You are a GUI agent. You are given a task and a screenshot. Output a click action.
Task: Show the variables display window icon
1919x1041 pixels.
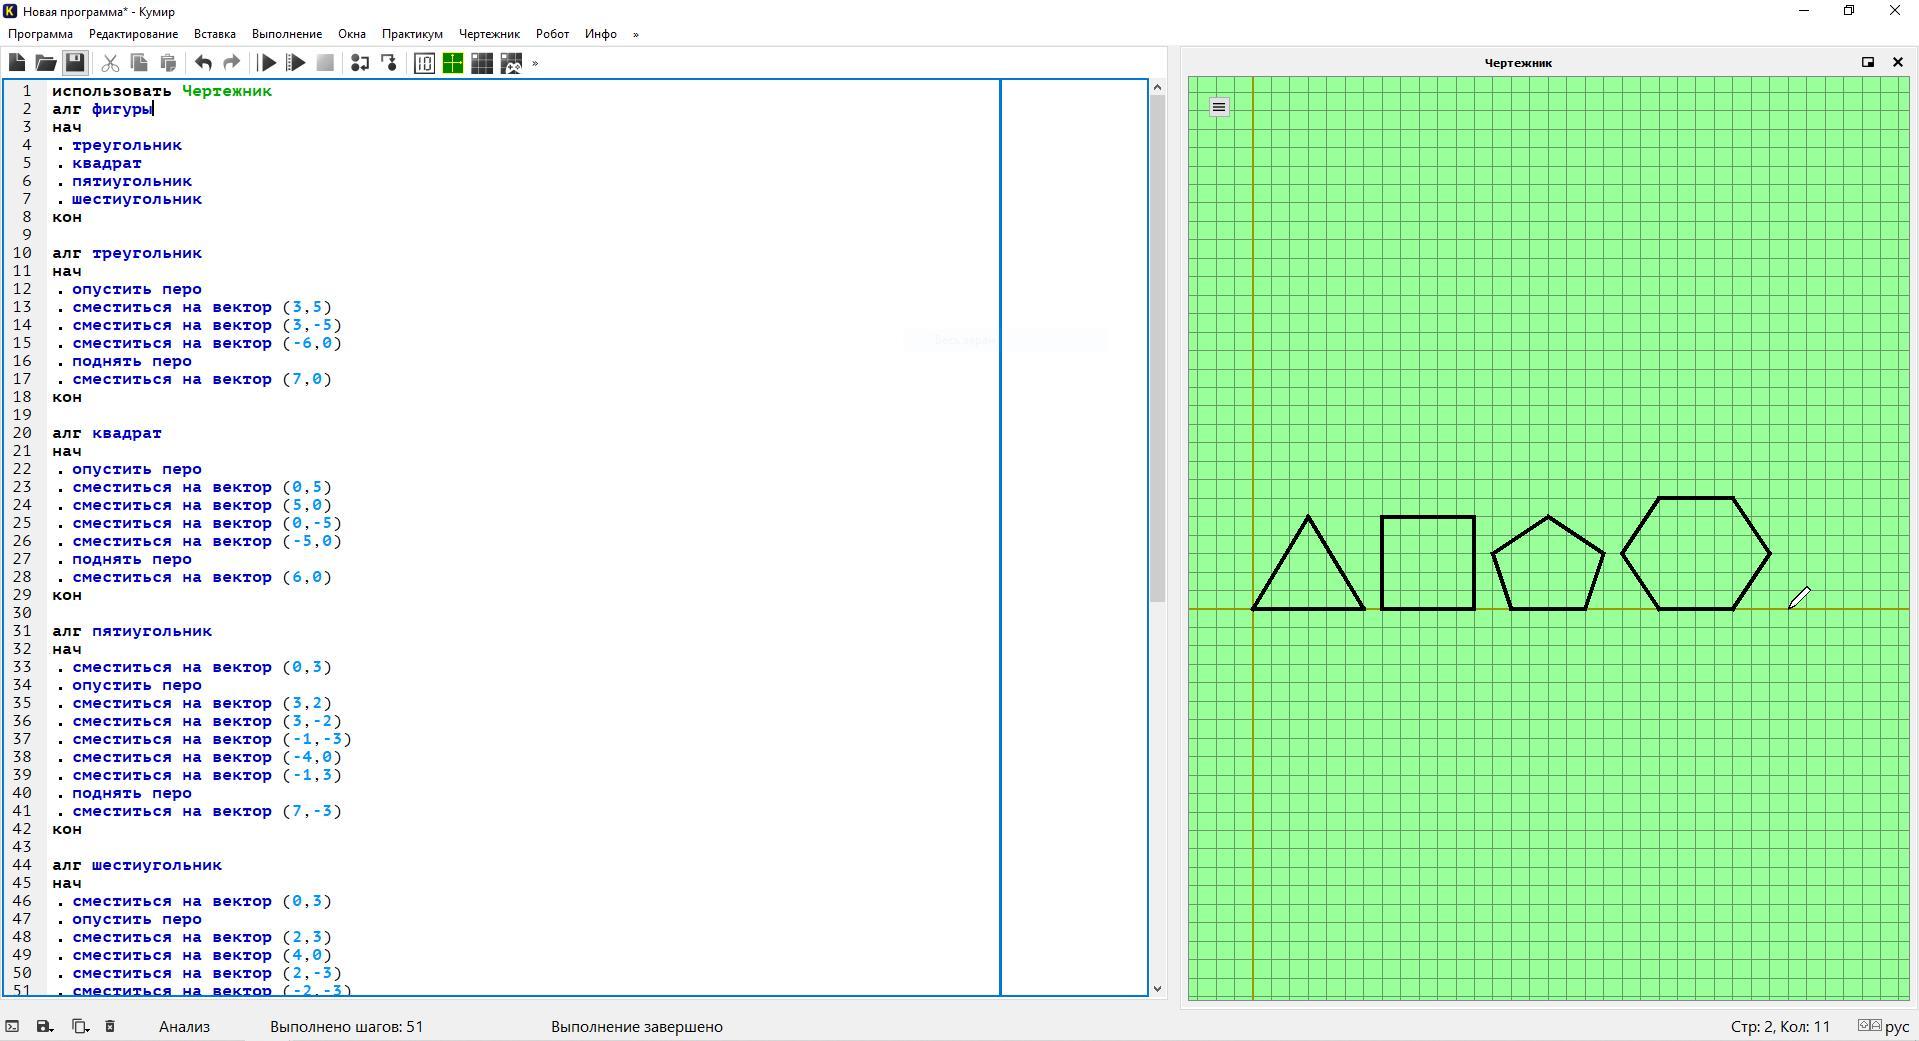click(x=424, y=63)
